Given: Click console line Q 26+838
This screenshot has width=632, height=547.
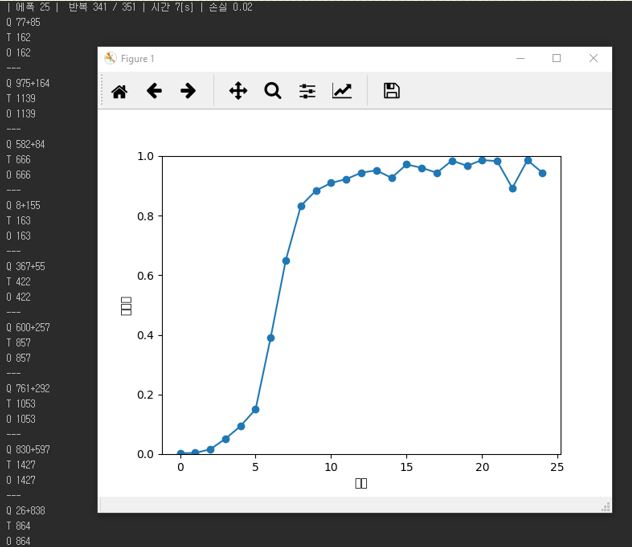Looking at the screenshot, I should coord(26,510).
